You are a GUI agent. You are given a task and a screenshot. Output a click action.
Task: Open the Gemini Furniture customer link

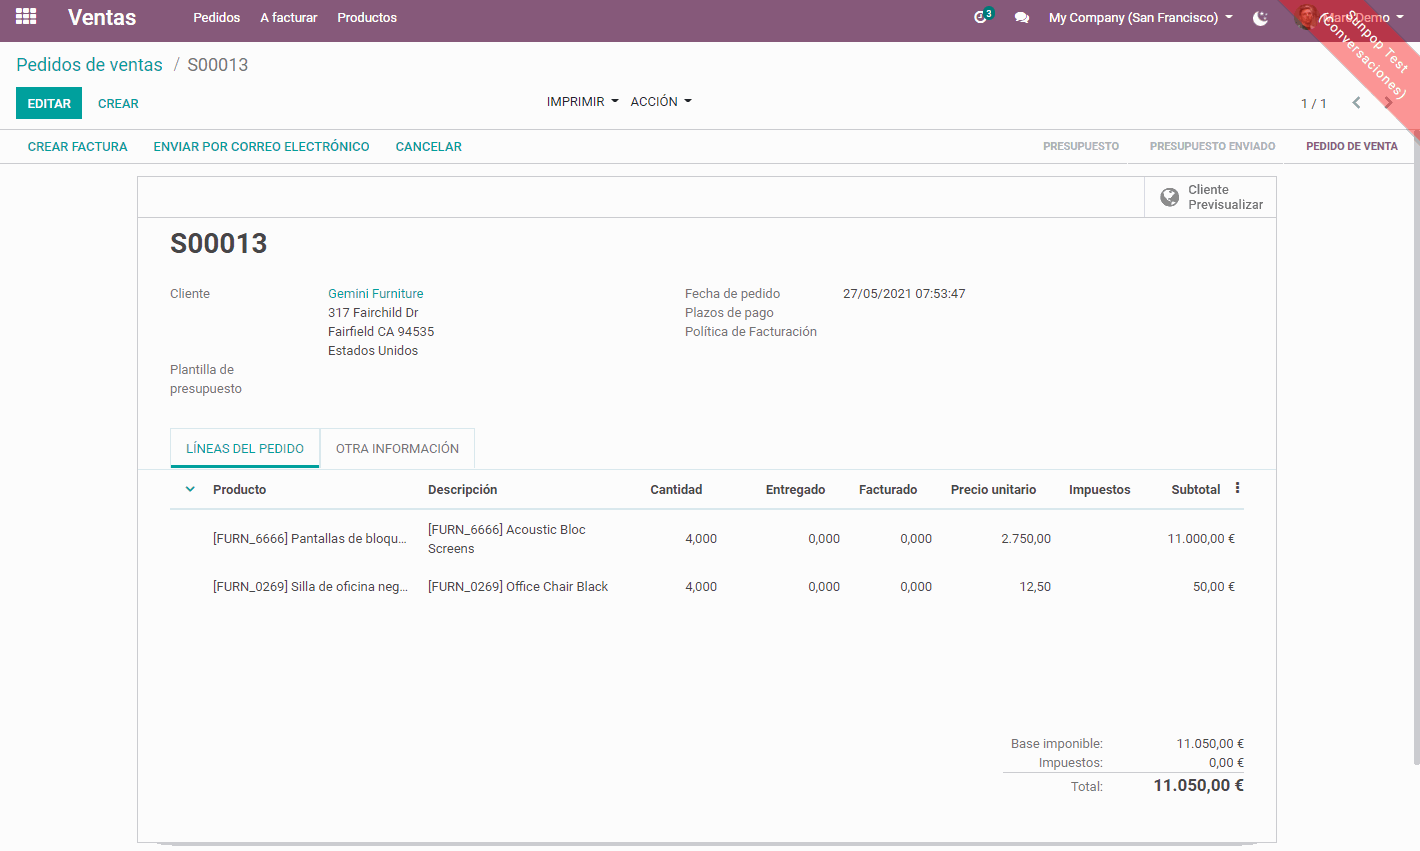coord(376,294)
